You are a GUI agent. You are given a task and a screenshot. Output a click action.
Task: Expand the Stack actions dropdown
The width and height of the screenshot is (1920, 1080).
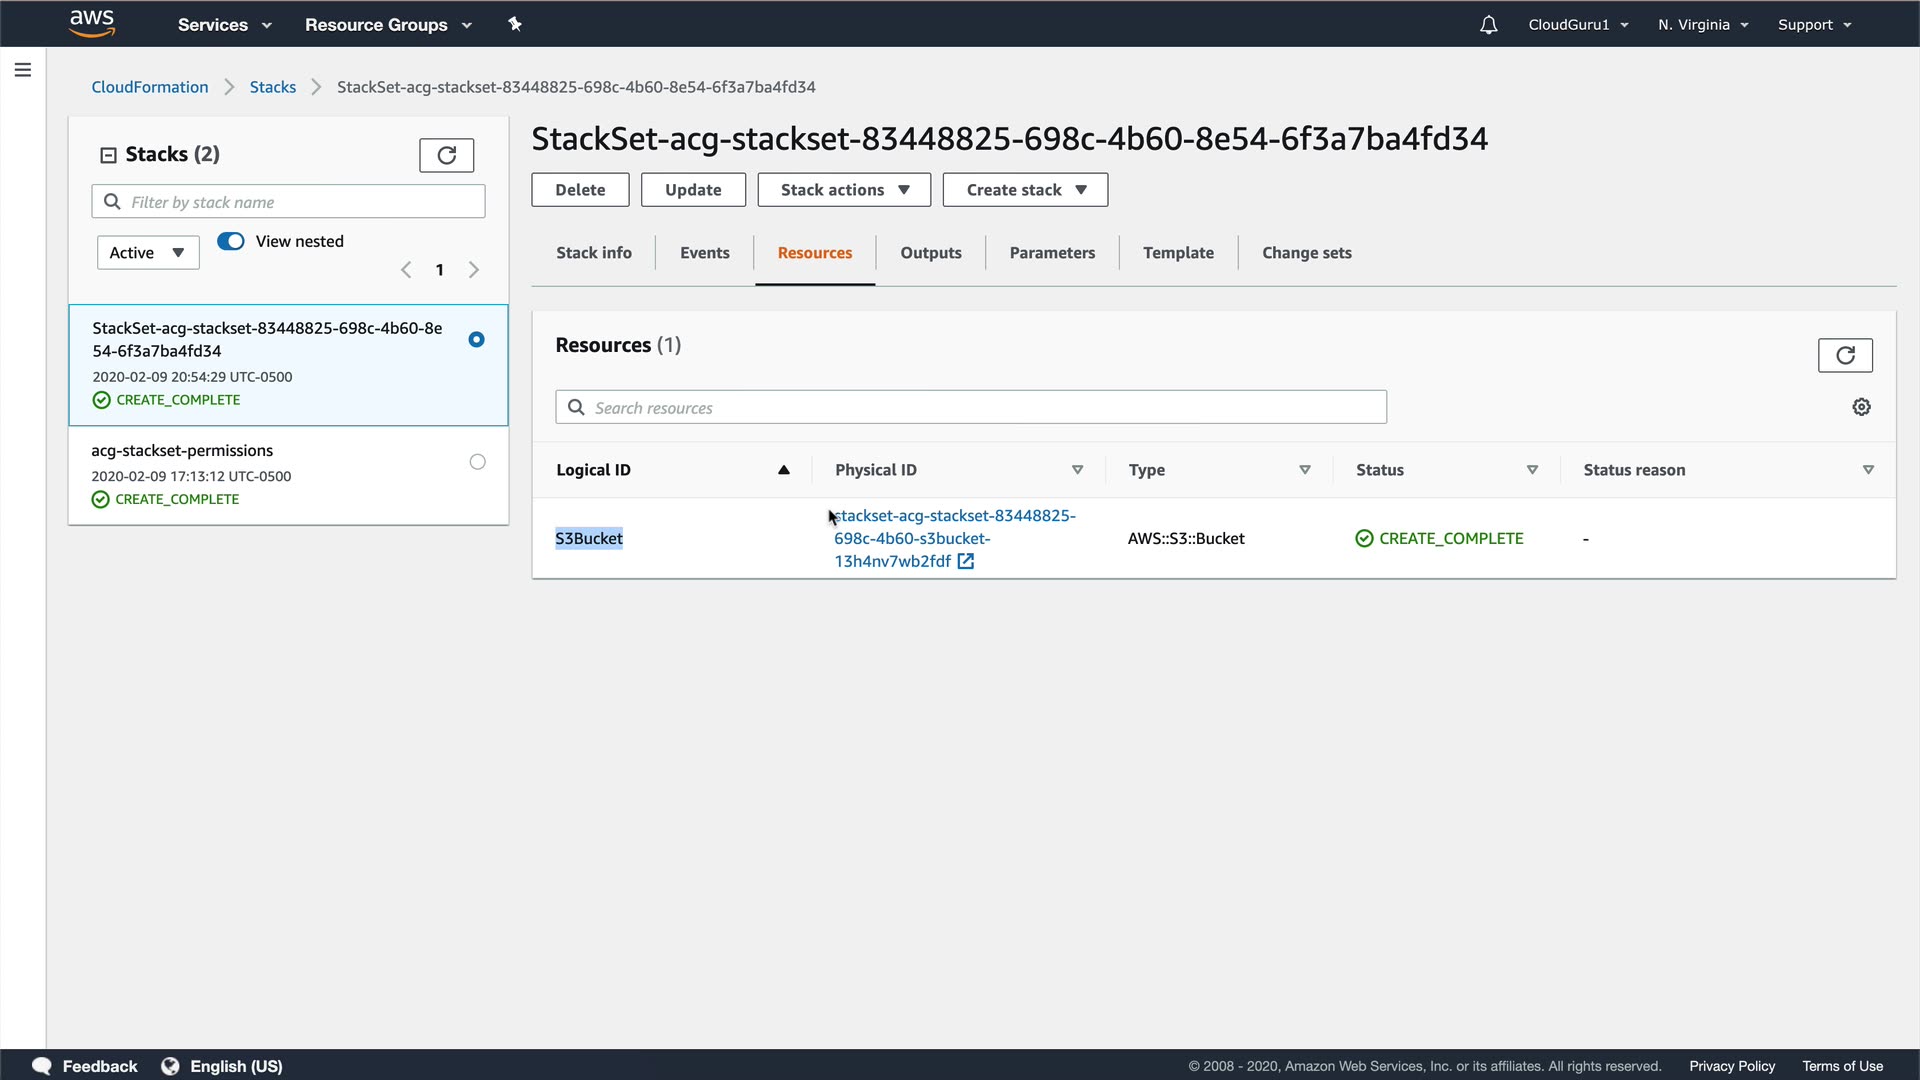click(x=843, y=190)
